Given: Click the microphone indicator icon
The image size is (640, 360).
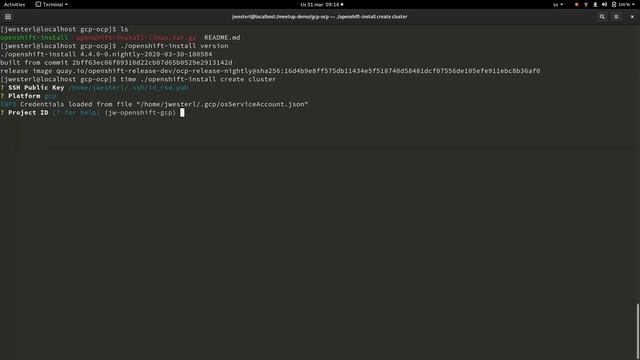Looking at the screenshot, I should coord(595,4).
